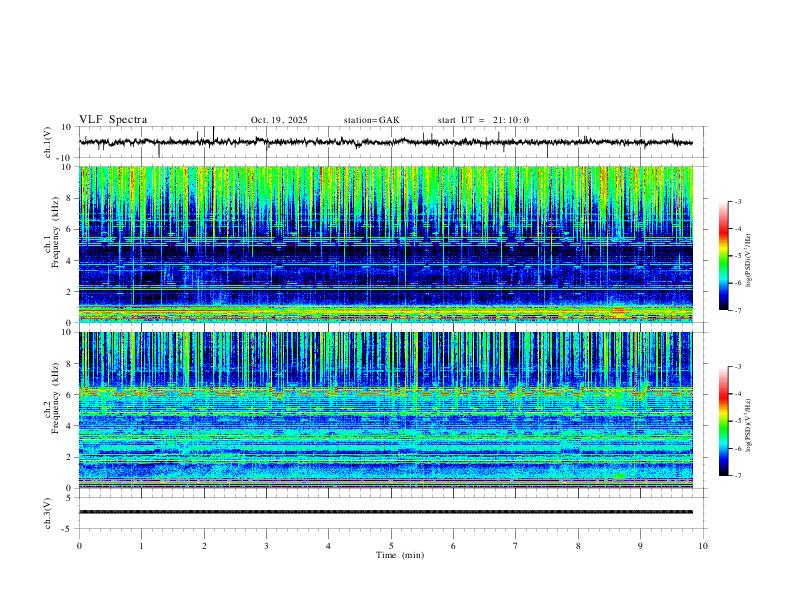The width and height of the screenshot is (792, 612).
Task: Click the 'ch.2 Frequency (kHz)' axis label
Action: click(51, 397)
